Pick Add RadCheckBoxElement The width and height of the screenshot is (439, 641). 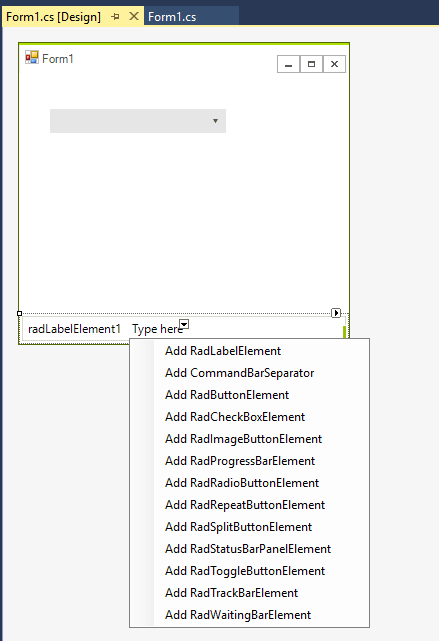[249, 417]
